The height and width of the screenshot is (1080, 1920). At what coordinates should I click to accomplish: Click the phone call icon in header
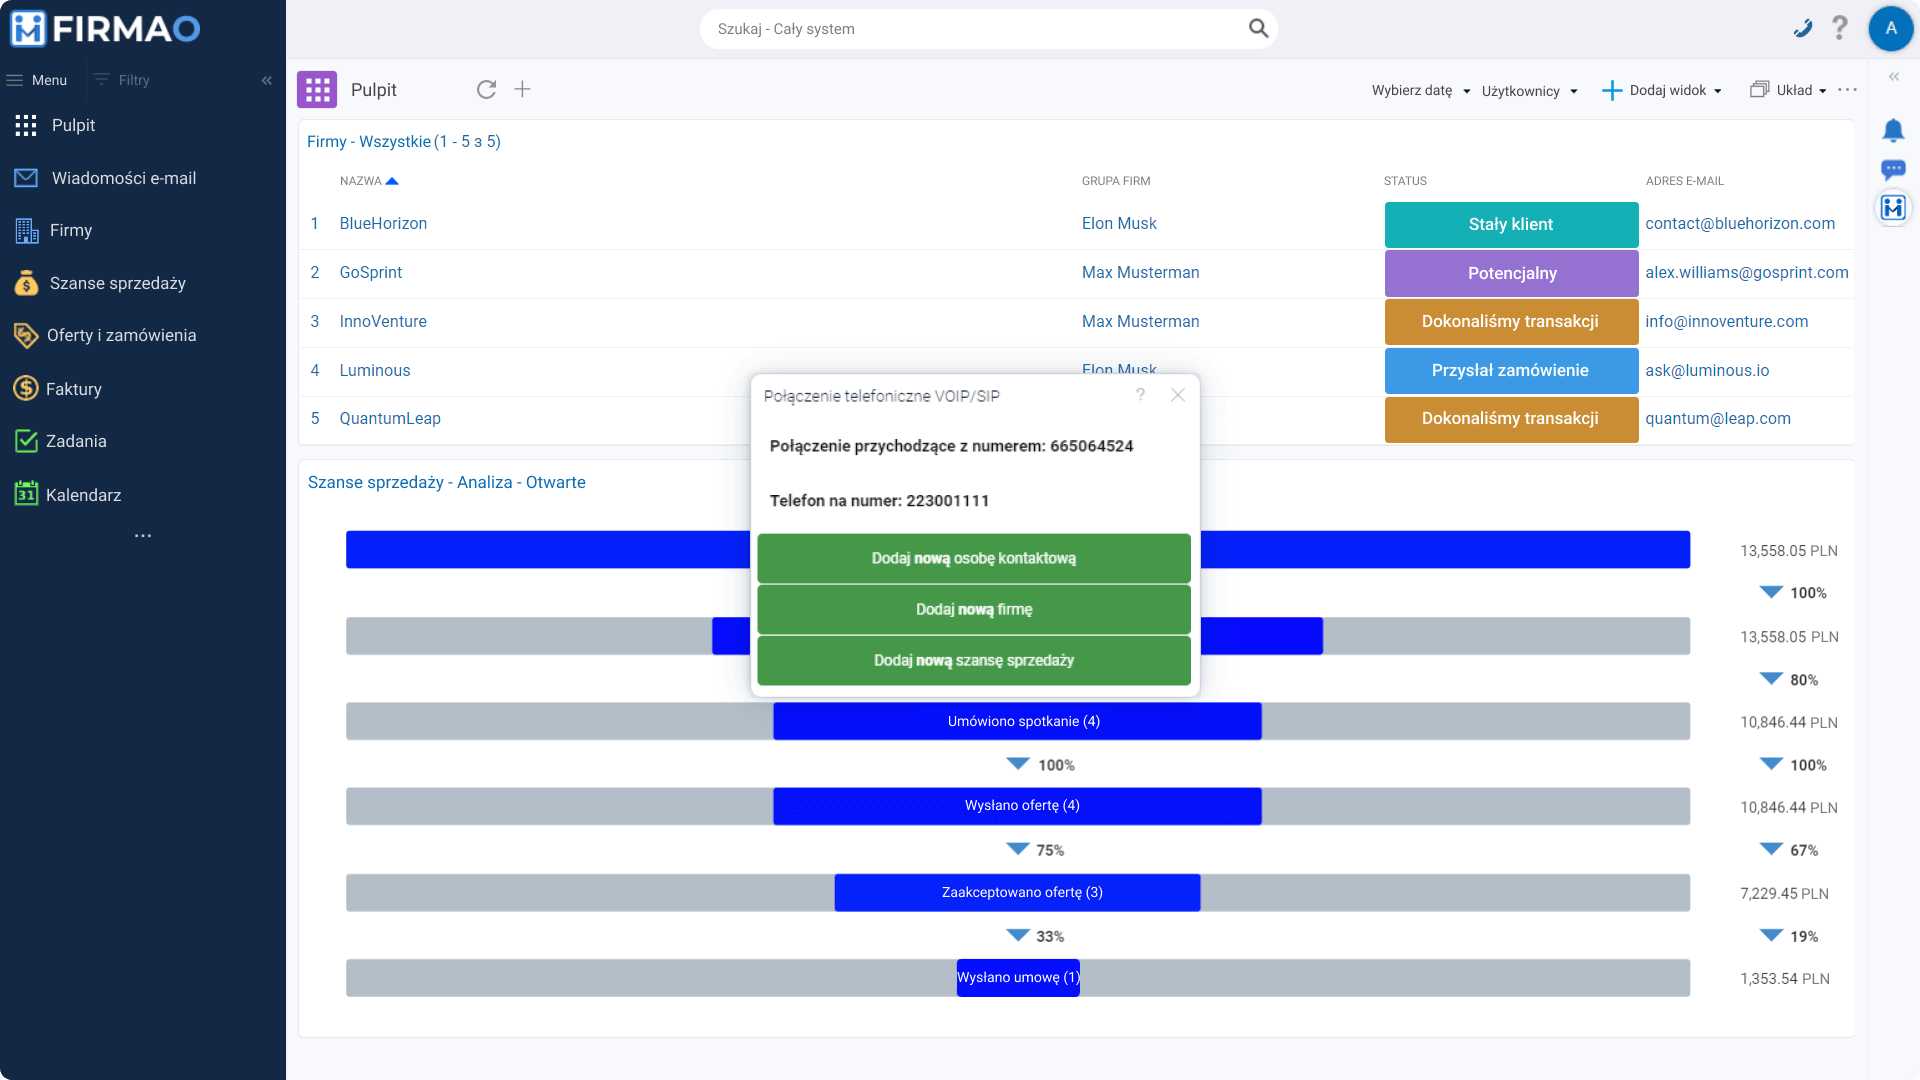point(1803,29)
